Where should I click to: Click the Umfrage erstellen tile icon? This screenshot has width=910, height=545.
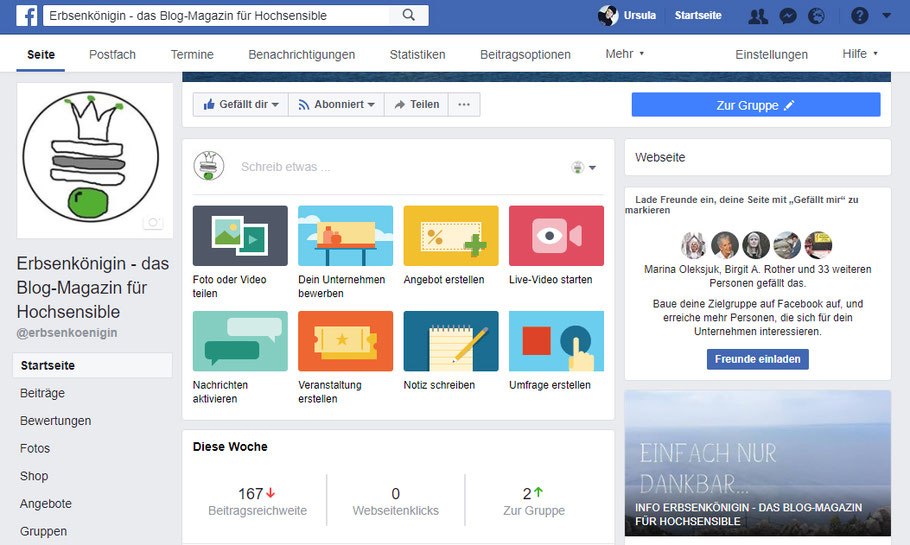coord(556,341)
